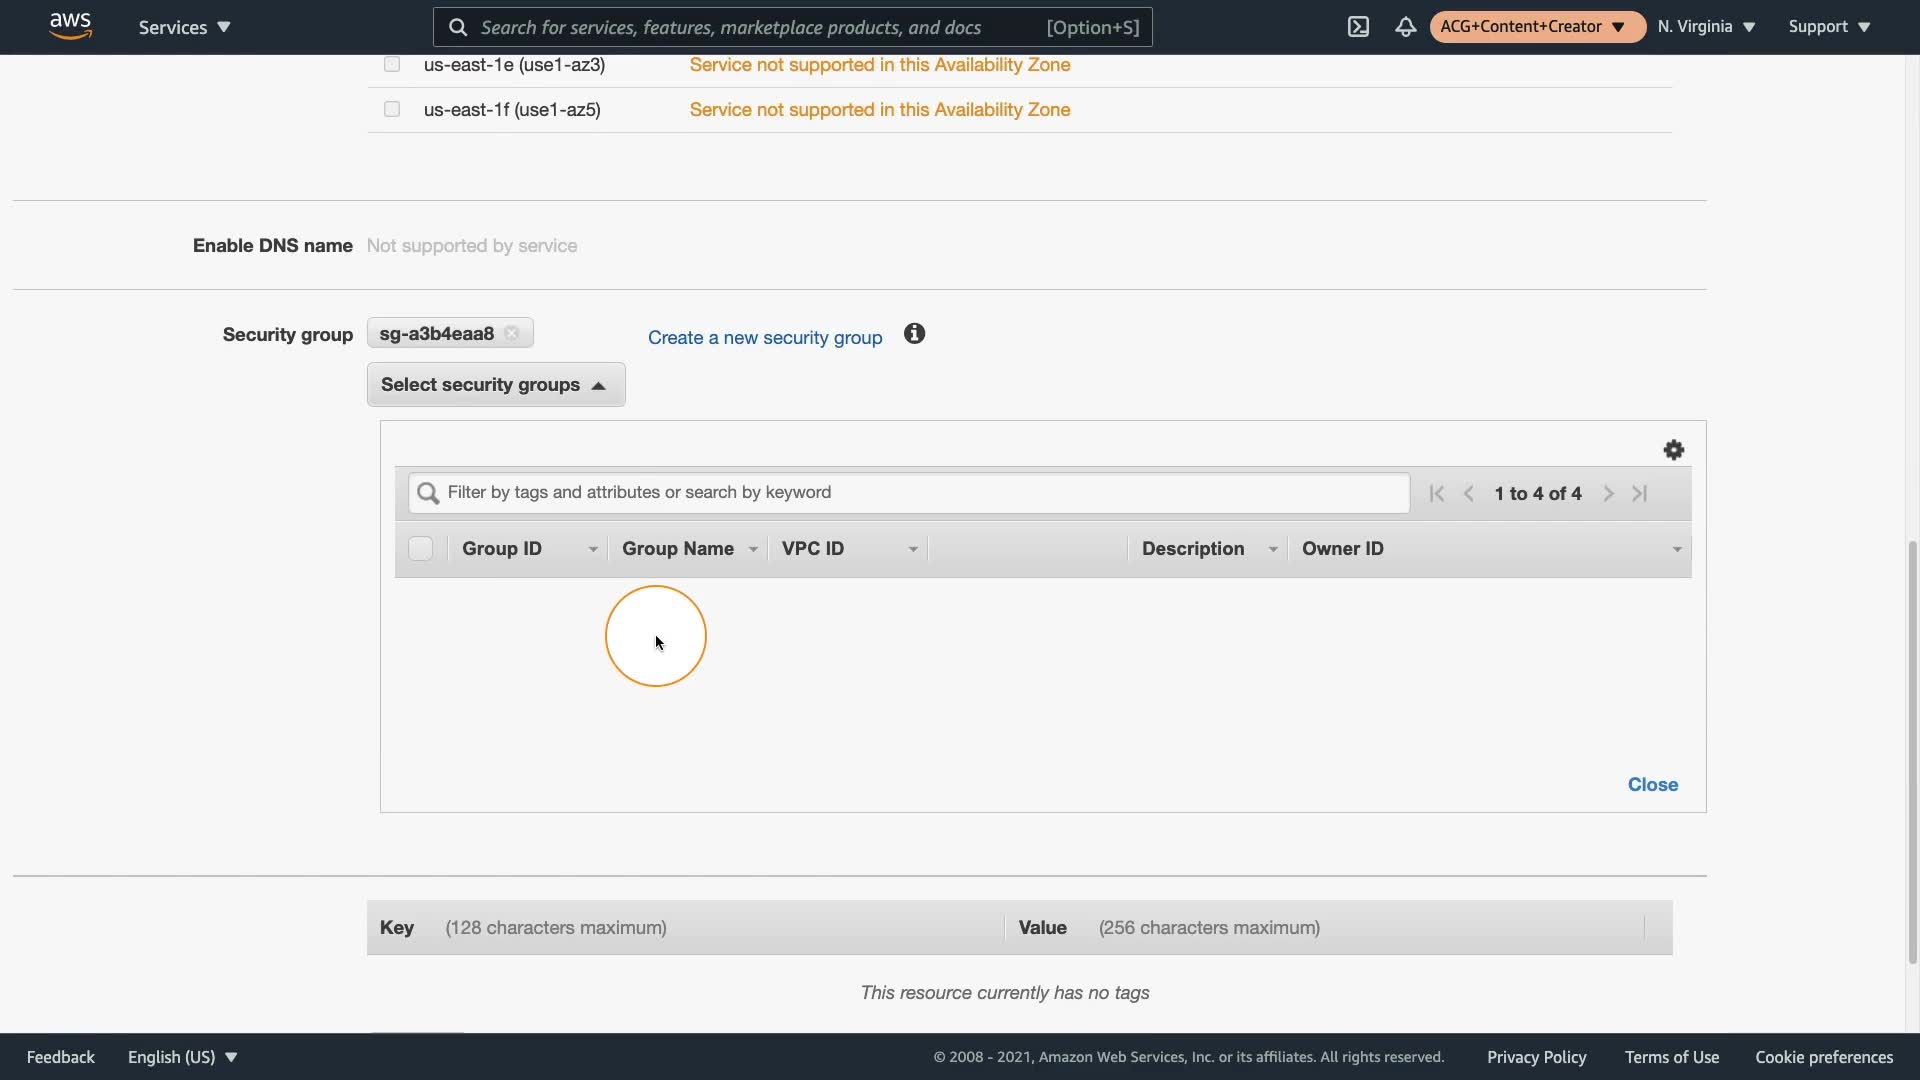Open AWS CloudShell icon in the header
The image size is (1920, 1080).
click(x=1358, y=27)
